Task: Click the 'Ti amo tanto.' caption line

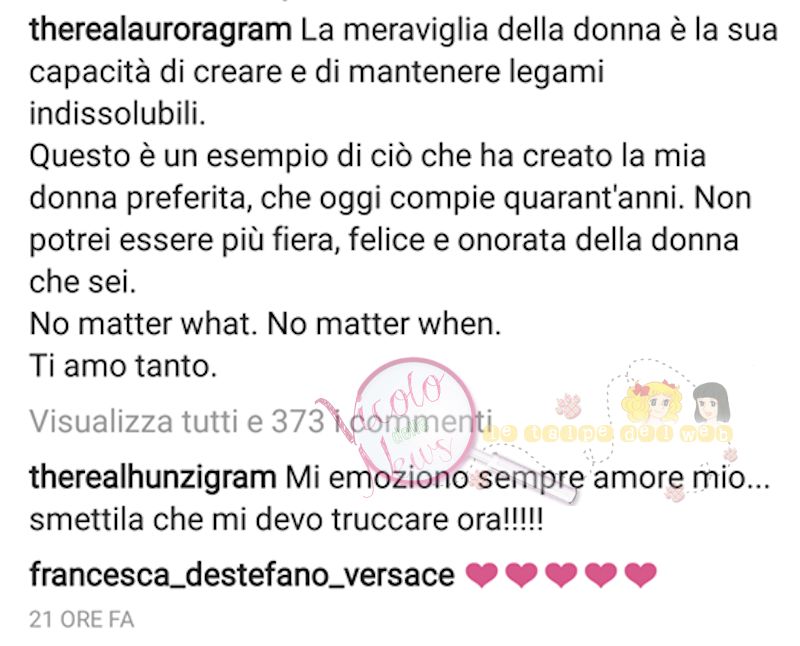Action: click(123, 366)
